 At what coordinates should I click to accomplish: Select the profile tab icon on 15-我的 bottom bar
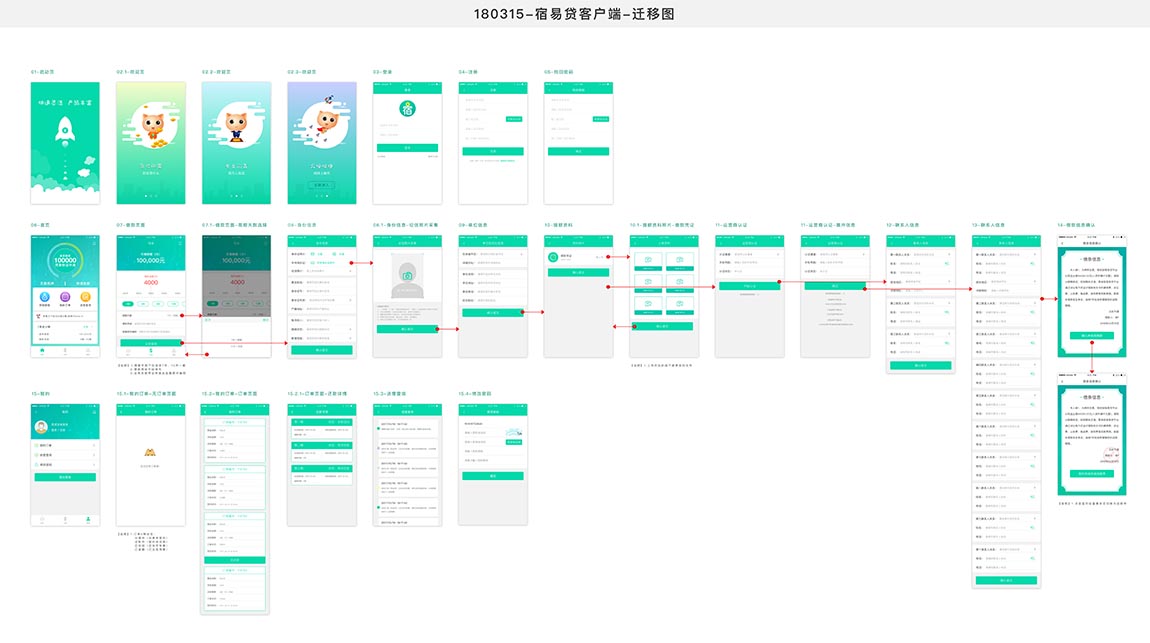click(x=86, y=519)
